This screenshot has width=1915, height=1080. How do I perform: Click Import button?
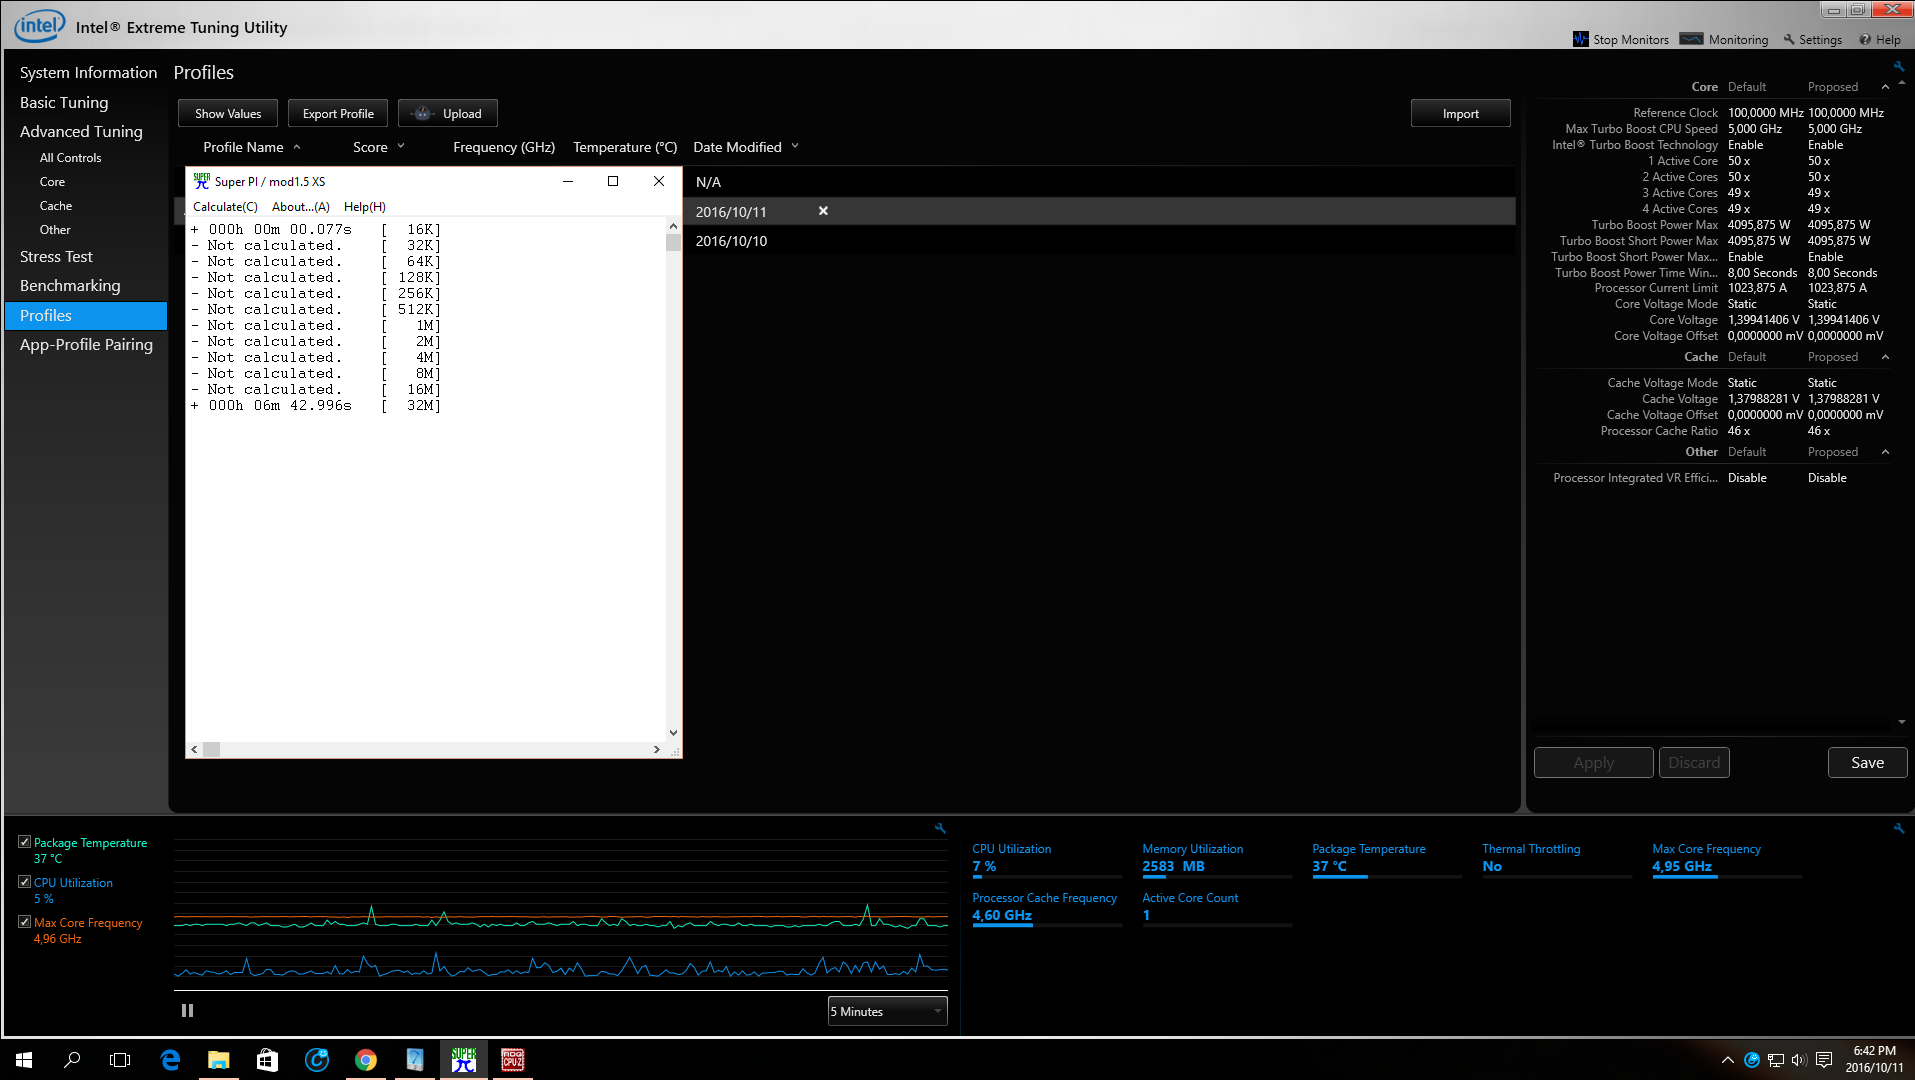pyautogui.click(x=1460, y=113)
